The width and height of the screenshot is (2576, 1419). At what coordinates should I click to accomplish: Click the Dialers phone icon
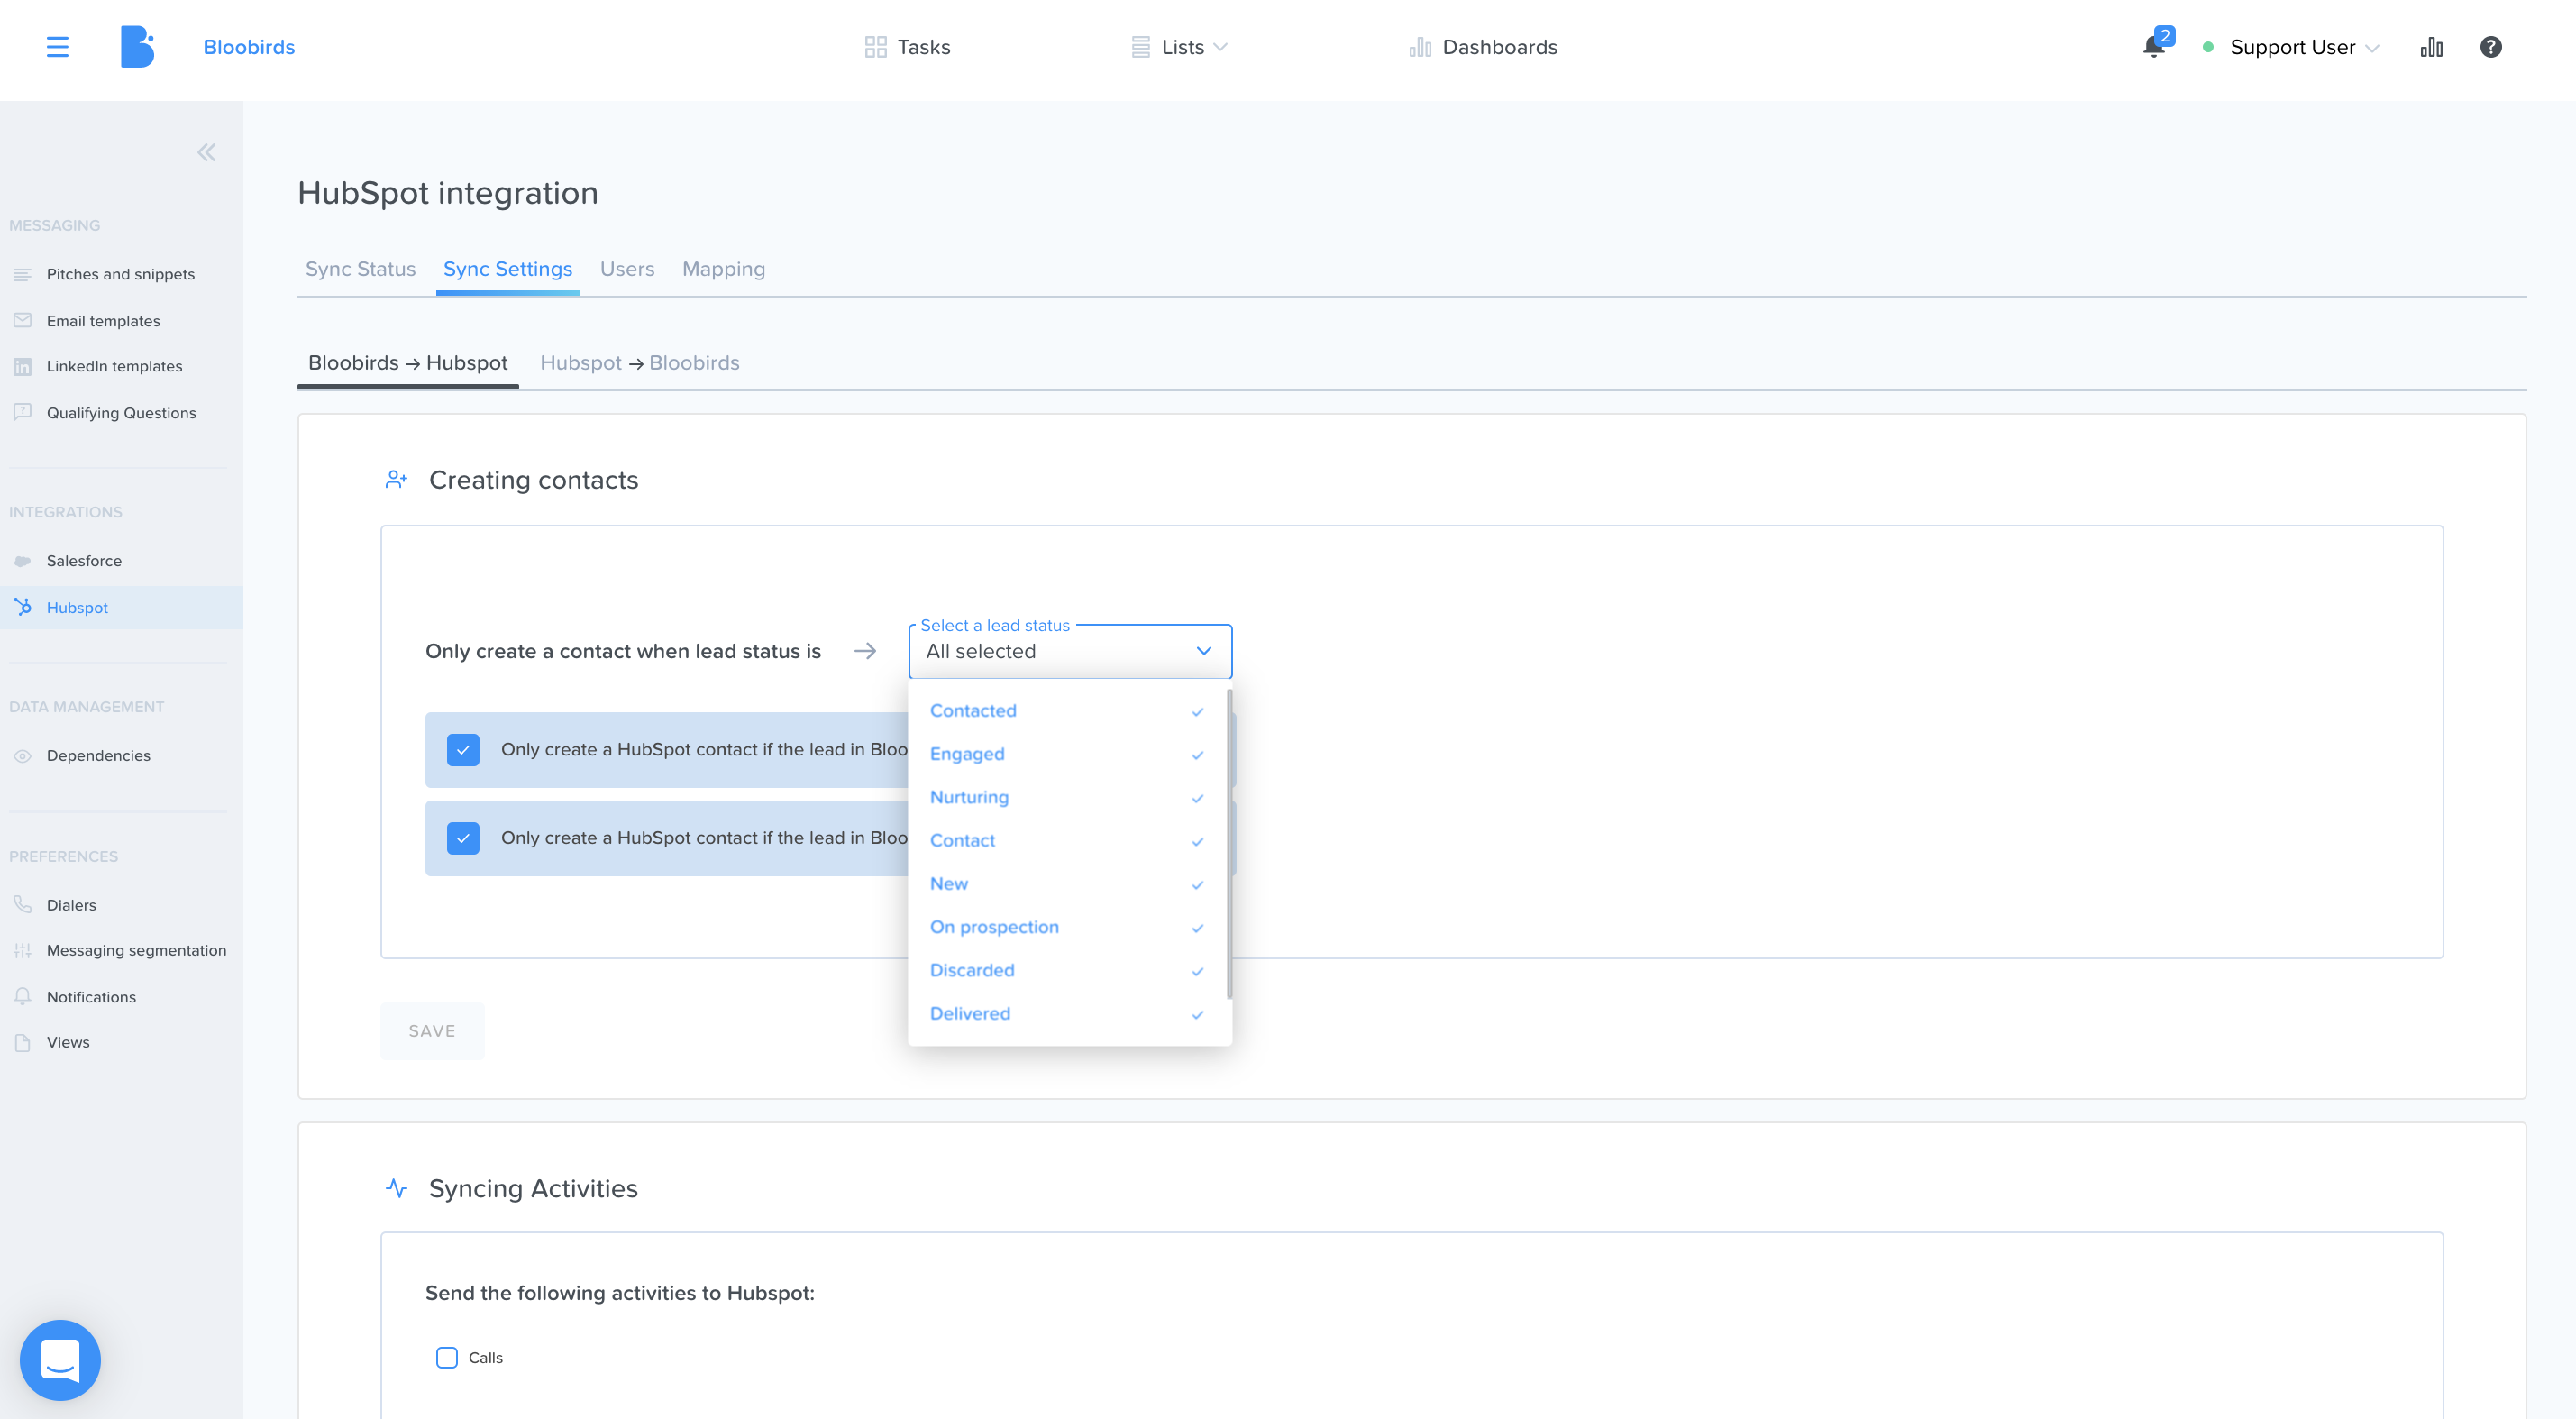[22, 904]
